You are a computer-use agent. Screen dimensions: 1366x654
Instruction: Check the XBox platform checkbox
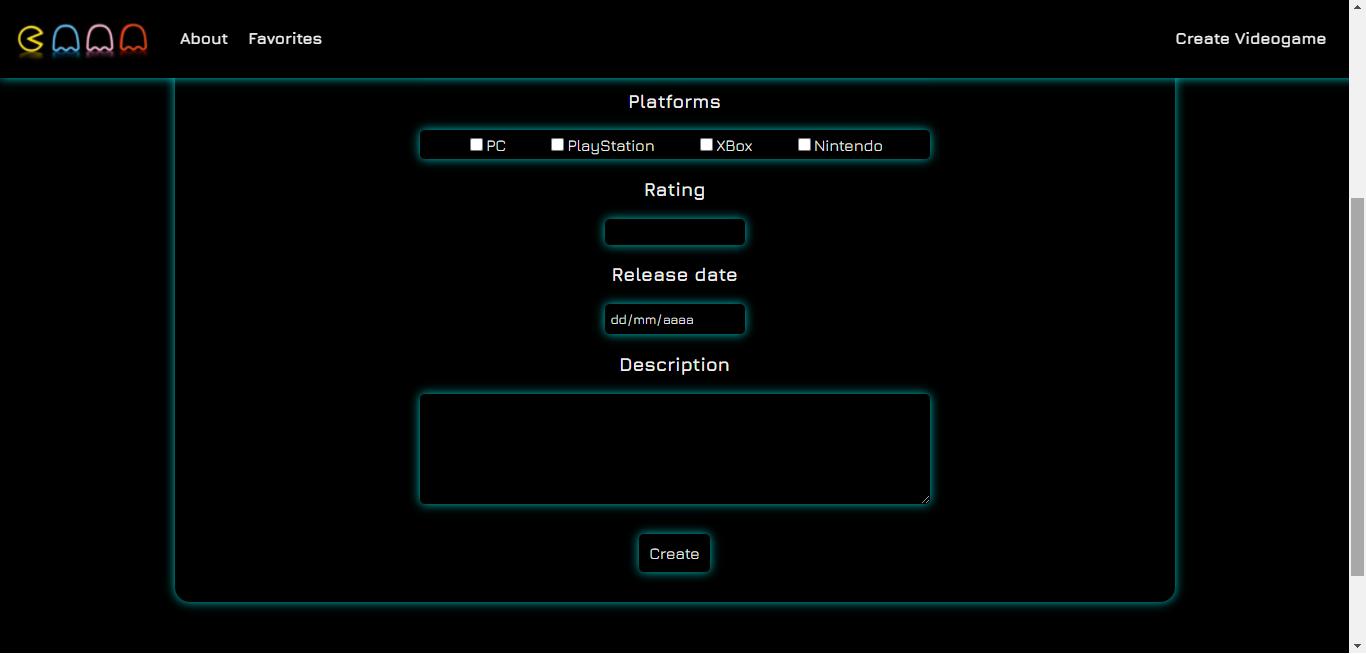click(x=706, y=145)
